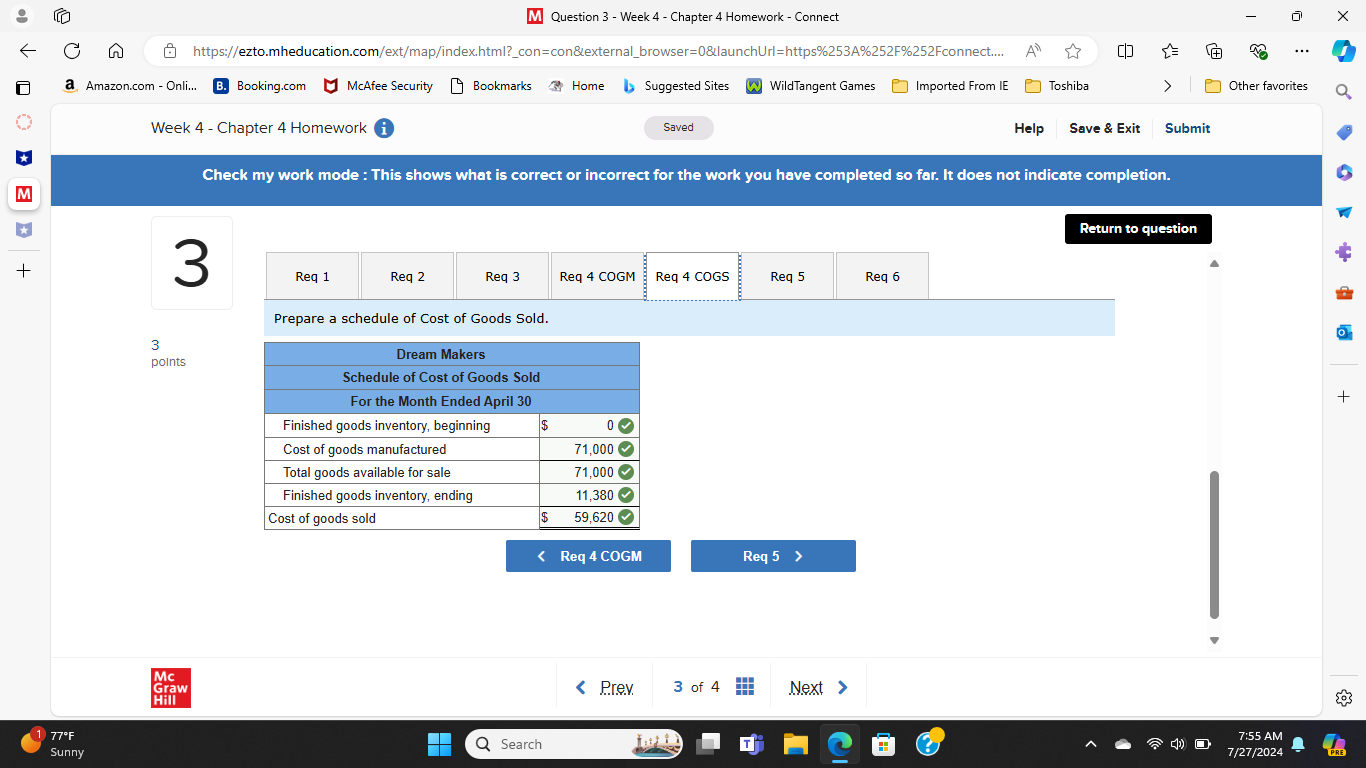Open the Amazon.com favorite
1366x768 pixels.
tap(130, 86)
